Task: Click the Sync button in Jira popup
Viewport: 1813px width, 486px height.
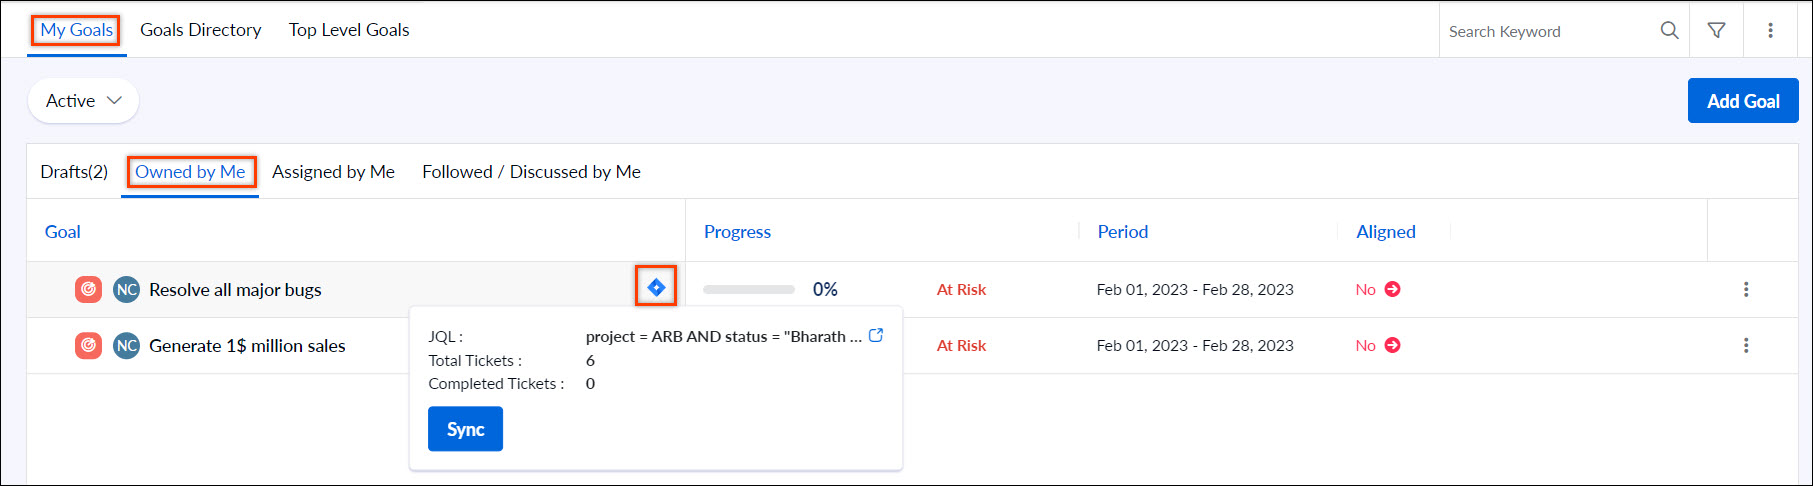Action: click(465, 429)
